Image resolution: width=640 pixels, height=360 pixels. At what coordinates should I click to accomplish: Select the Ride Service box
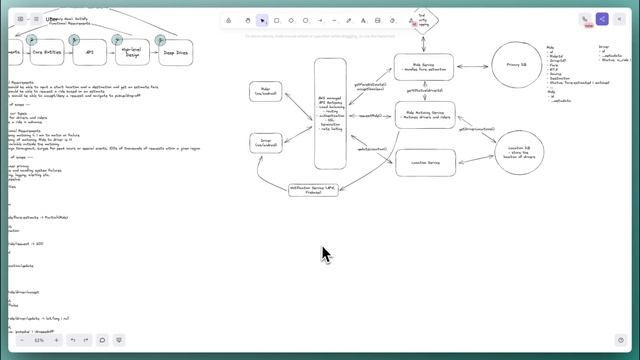tap(424, 67)
